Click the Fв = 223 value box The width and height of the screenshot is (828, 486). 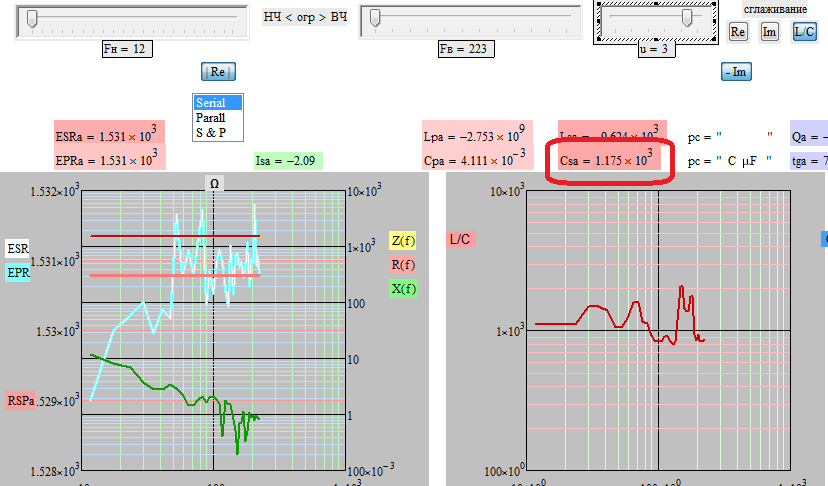click(466, 49)
